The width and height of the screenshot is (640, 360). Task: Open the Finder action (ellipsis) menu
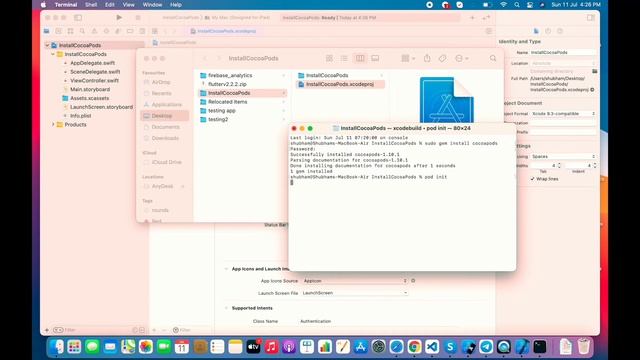tap(462, 58)
